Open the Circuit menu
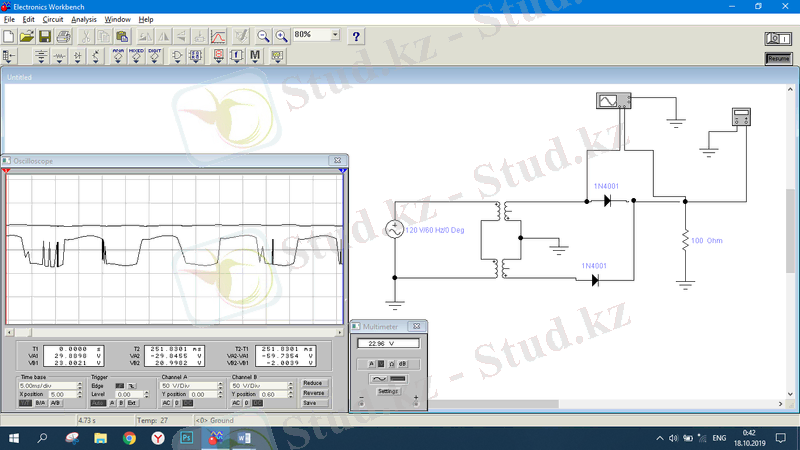This screenshot has height=450, width=800. (52, 19)
